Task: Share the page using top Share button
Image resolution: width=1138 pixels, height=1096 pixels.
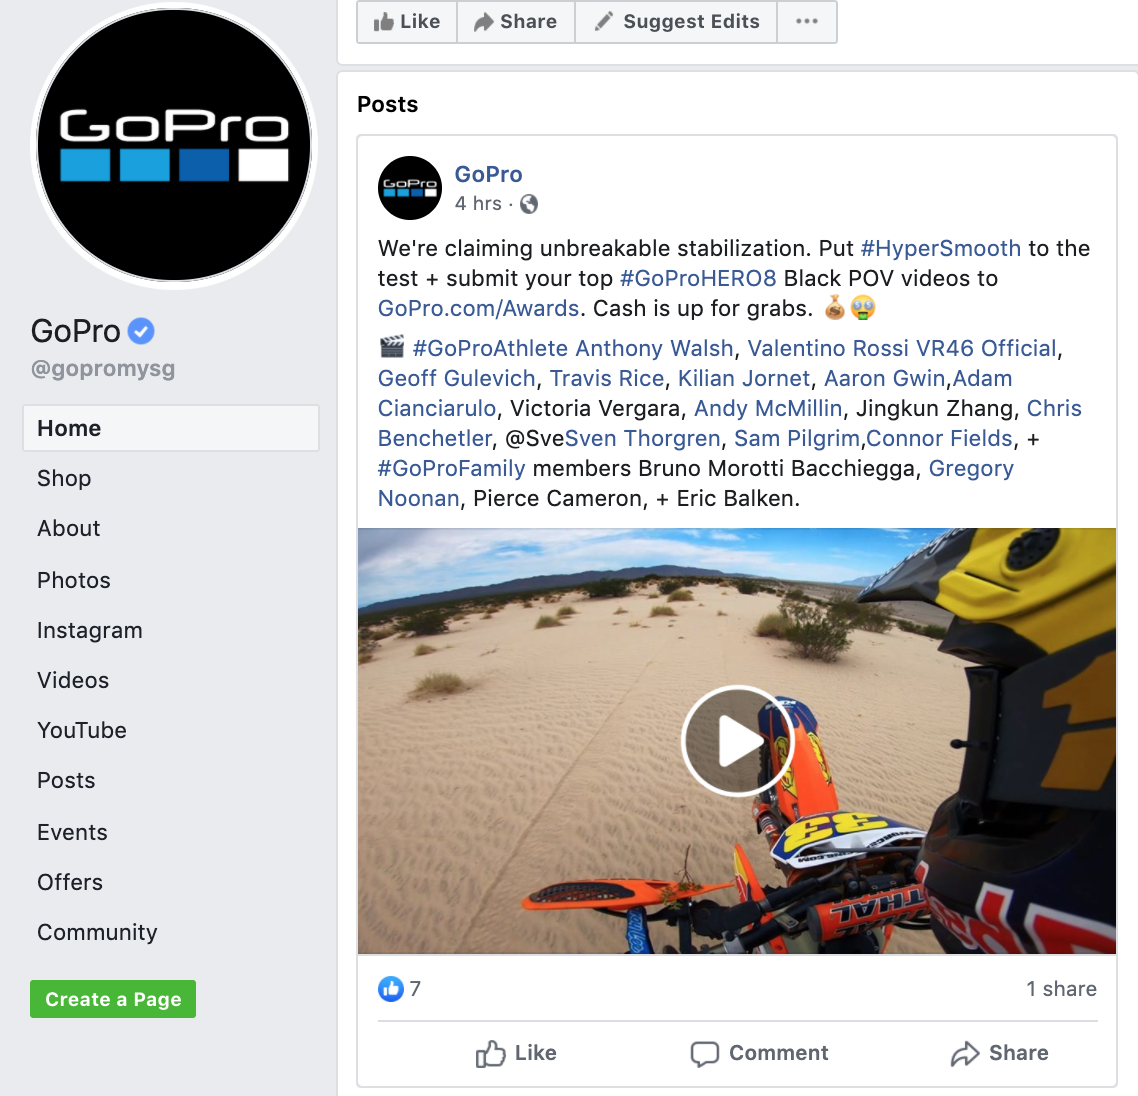Action: pos(516,22)
